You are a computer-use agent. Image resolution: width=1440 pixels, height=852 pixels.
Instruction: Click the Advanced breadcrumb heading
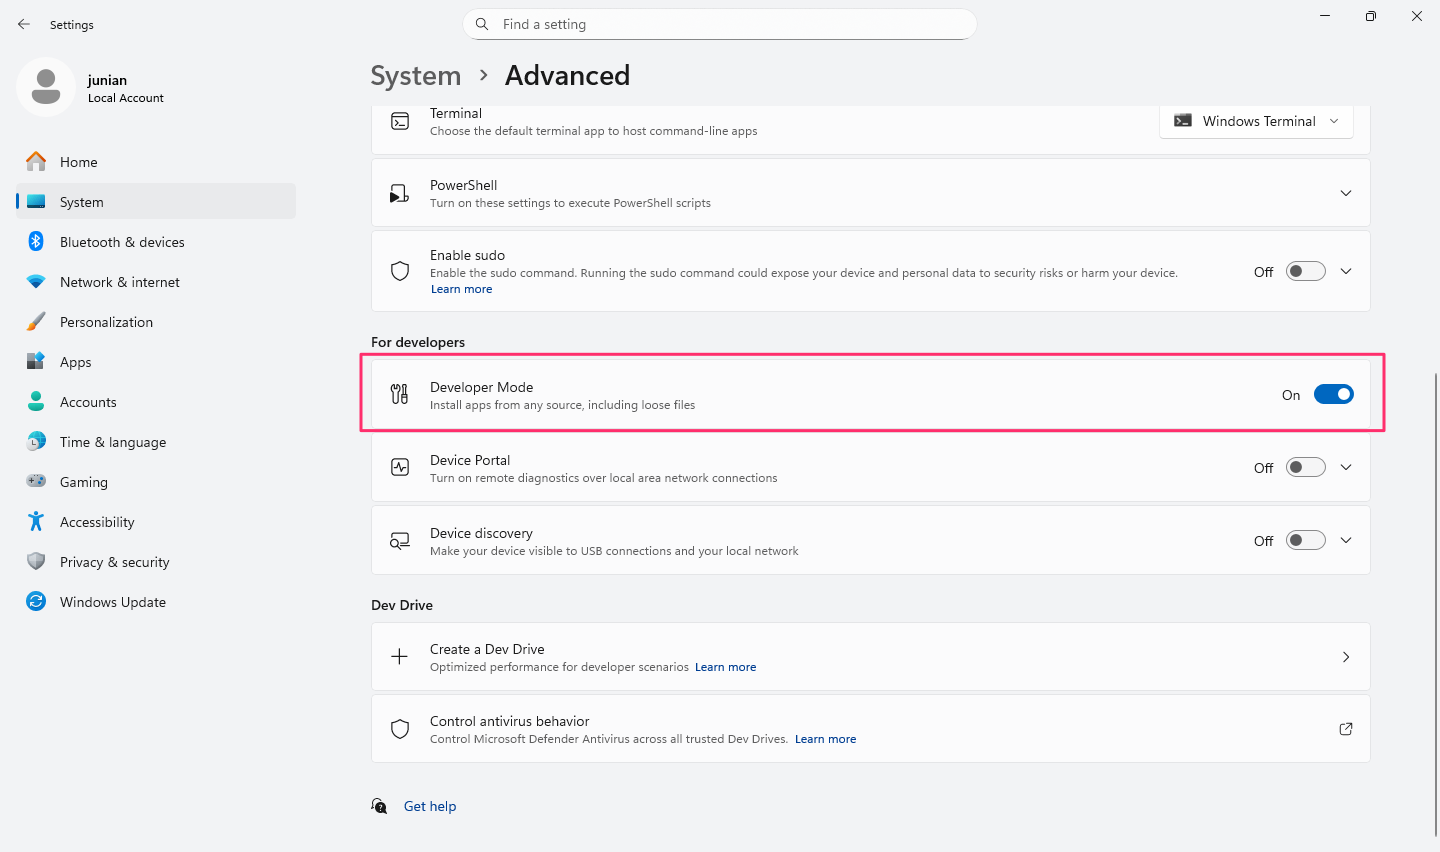(x=567, y=76)
